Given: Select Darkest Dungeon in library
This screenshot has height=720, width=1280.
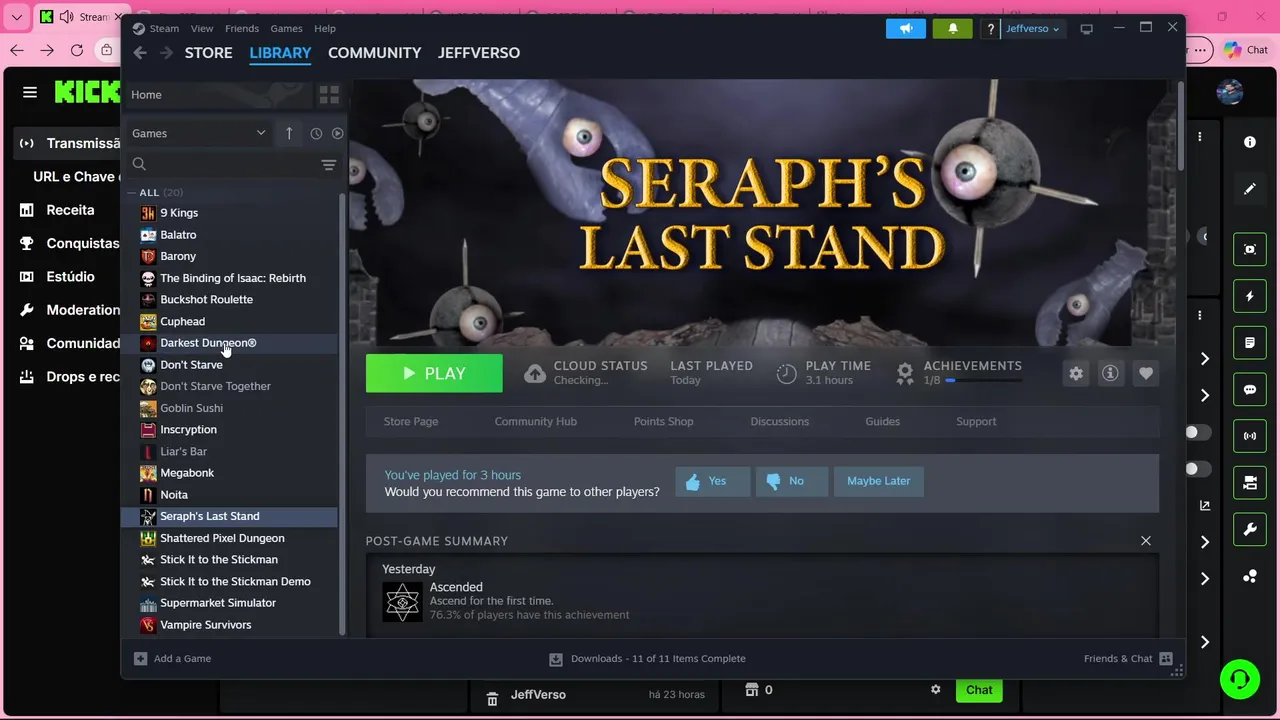Looking at the screenshot, I should click(x=231, y=343).
